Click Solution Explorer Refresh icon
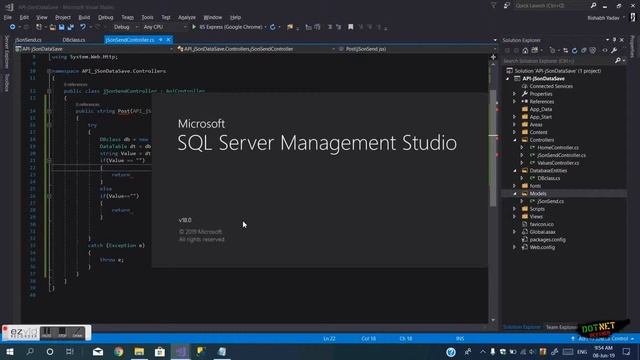The image size is (640, 360). click(x=574, y=51)
